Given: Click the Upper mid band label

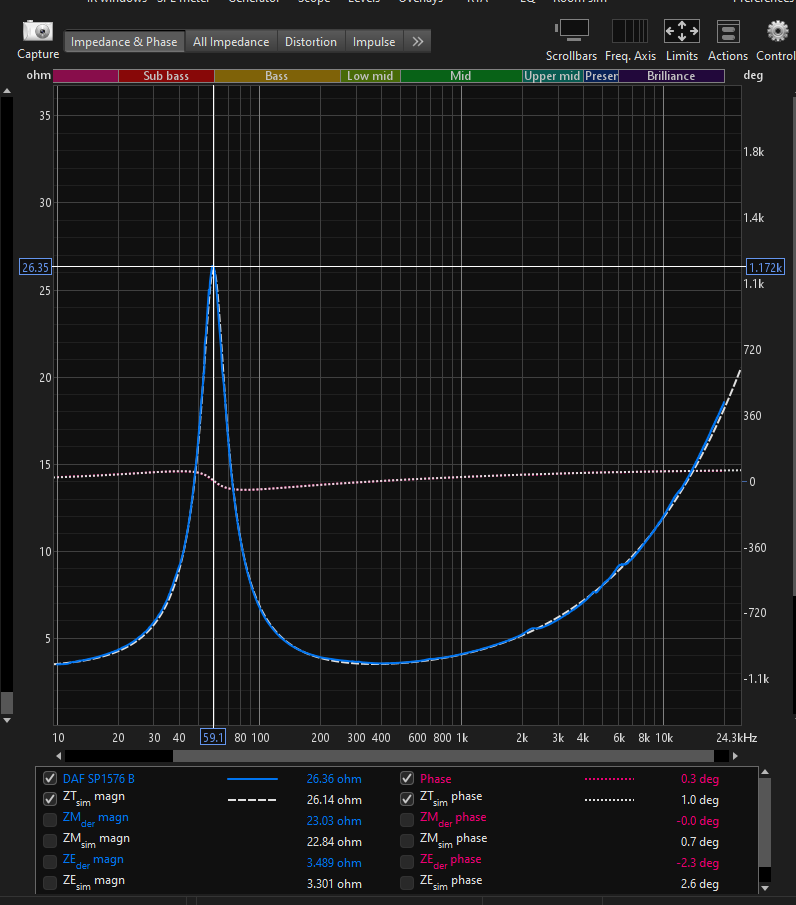Looking at the screenshot, I should tap(552, 76).
